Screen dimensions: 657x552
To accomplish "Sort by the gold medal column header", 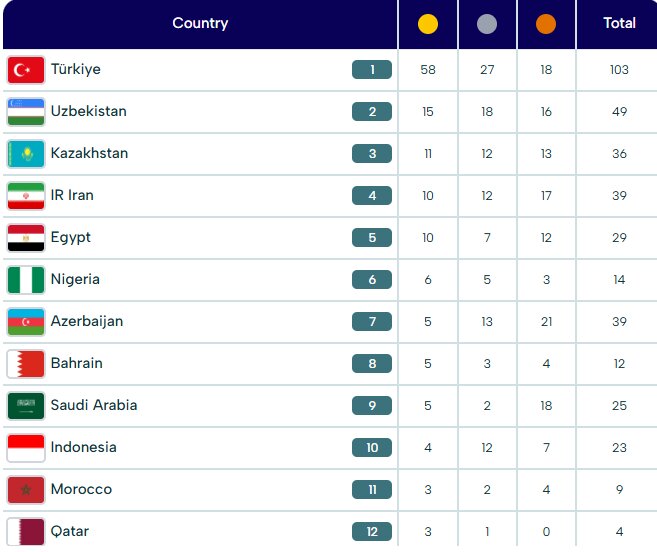I will (x=428, y=24).
